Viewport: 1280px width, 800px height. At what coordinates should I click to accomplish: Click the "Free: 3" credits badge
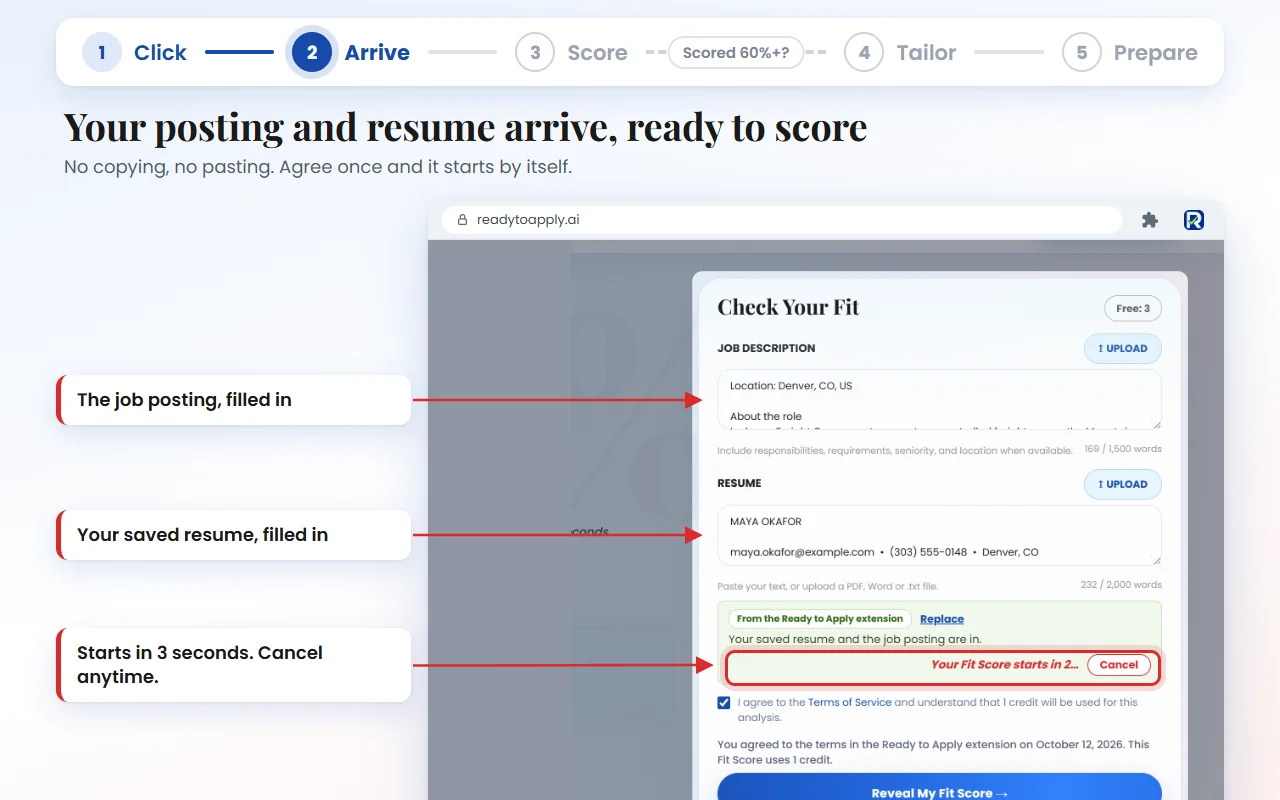pyautogui.click(x=1133, y=308)
